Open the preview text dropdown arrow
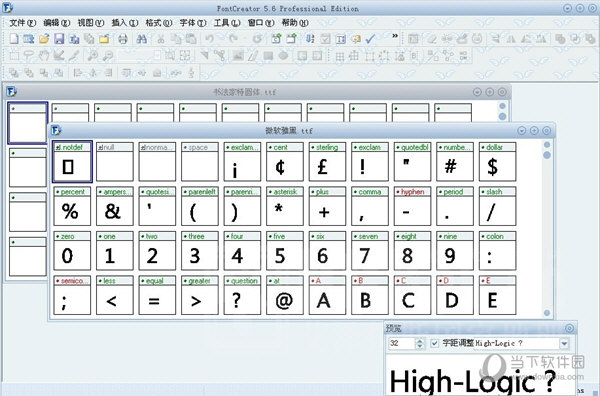Viewport: 600px width, 396px height. click(564, 344)
